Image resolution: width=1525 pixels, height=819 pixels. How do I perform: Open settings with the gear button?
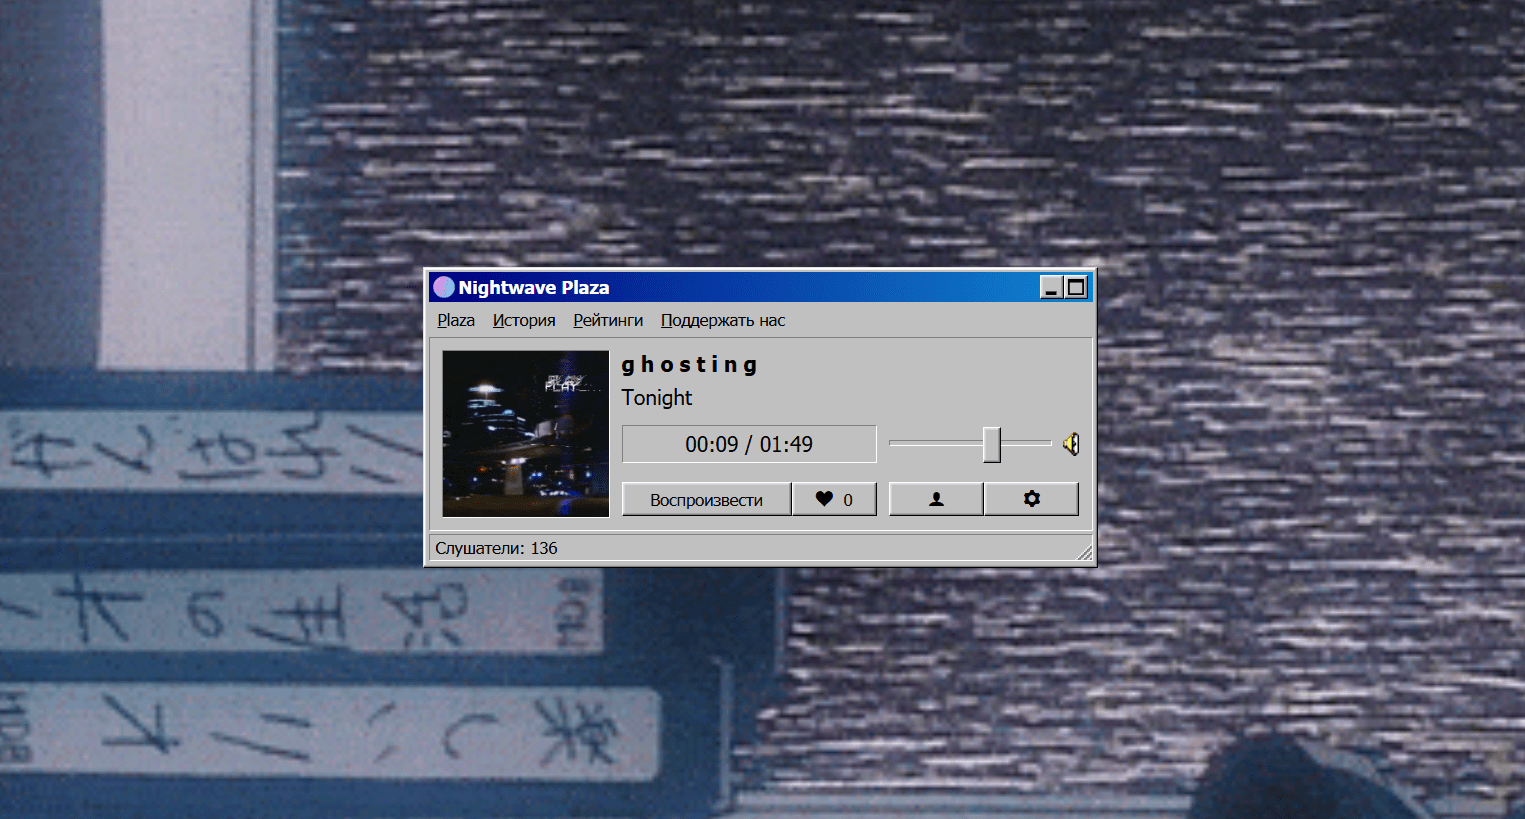pyautogui.click(x=1031, y=499)
